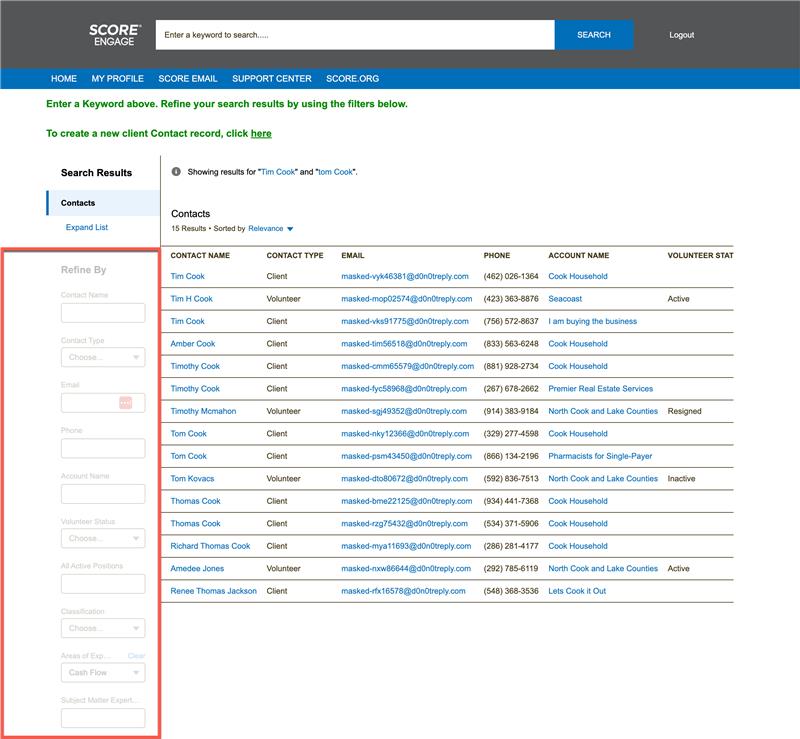Click the "tom Cook" link in results message

(x=335, y=172)
